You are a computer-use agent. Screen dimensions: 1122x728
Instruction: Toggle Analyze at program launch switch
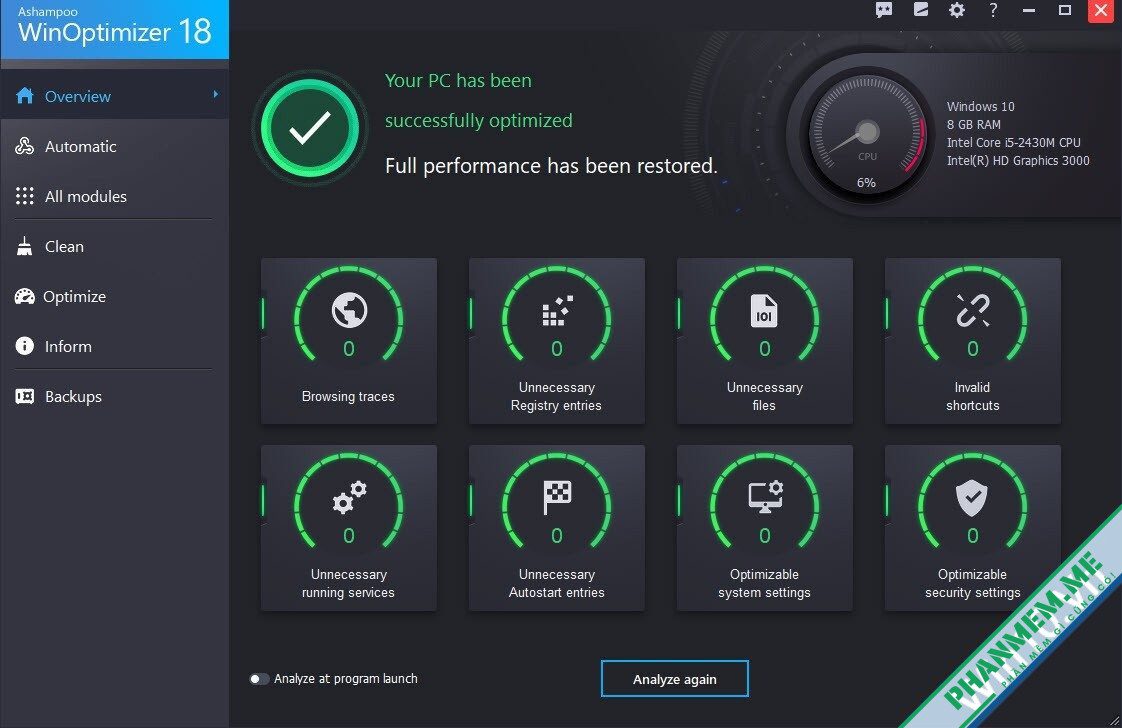point(259,679)
